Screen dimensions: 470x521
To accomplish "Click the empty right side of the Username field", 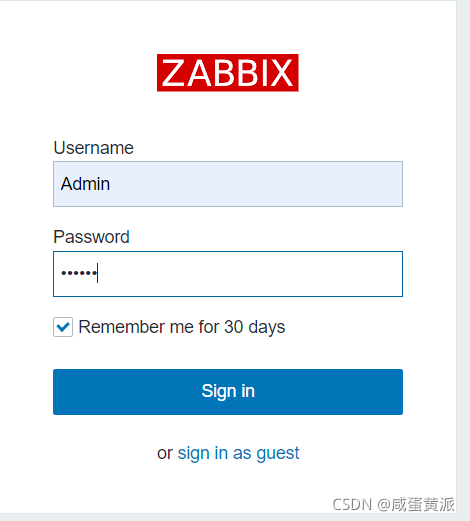I will point(300,184).
